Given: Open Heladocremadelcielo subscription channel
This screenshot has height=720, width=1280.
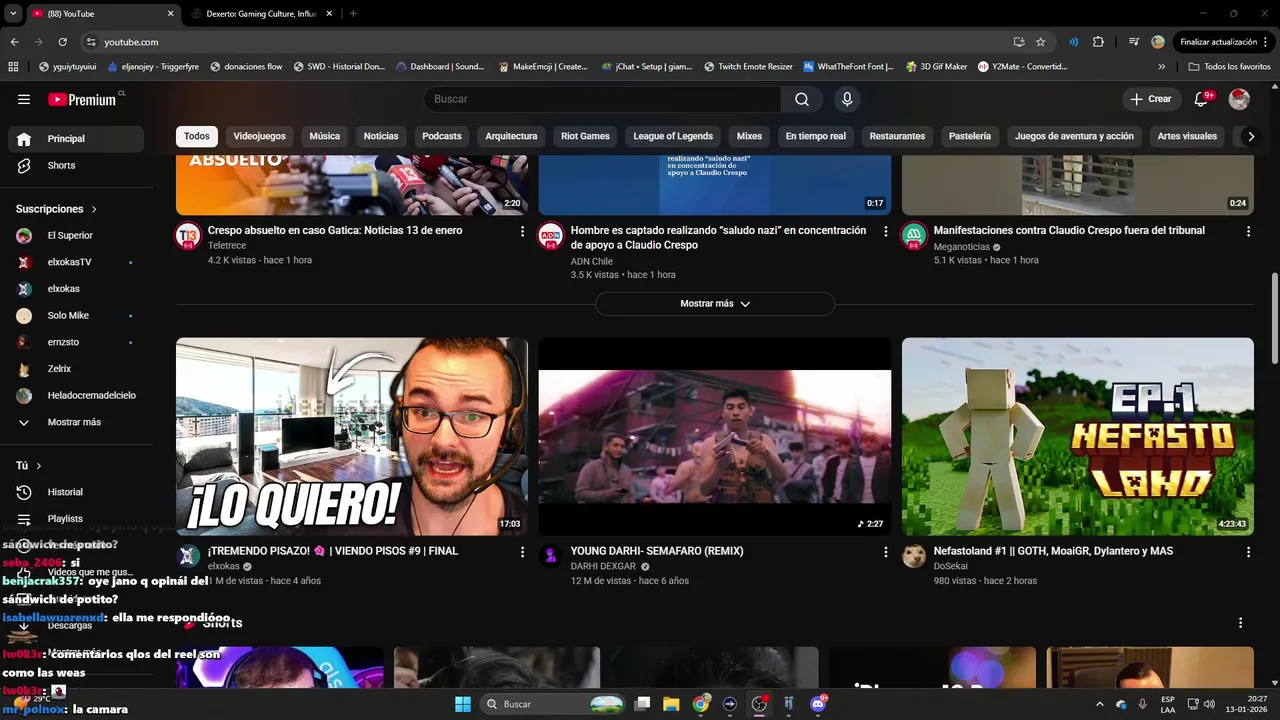Looking at the screenshot, I should click(76, 395).
